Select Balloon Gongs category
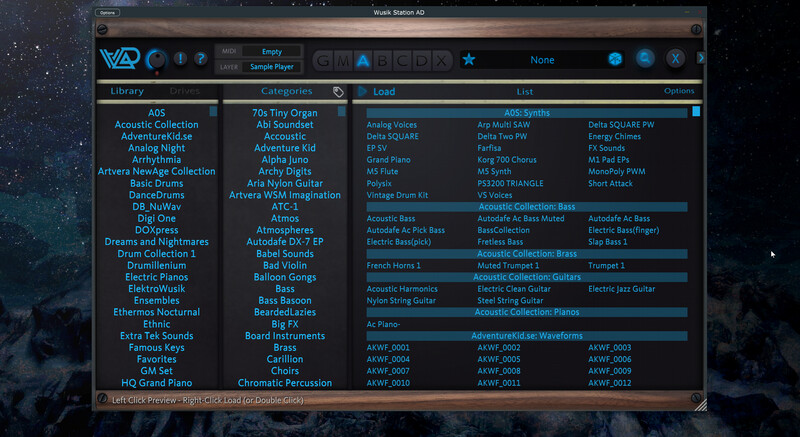The height and width of the screenshot is (437, 800). (x=285, y=277)
